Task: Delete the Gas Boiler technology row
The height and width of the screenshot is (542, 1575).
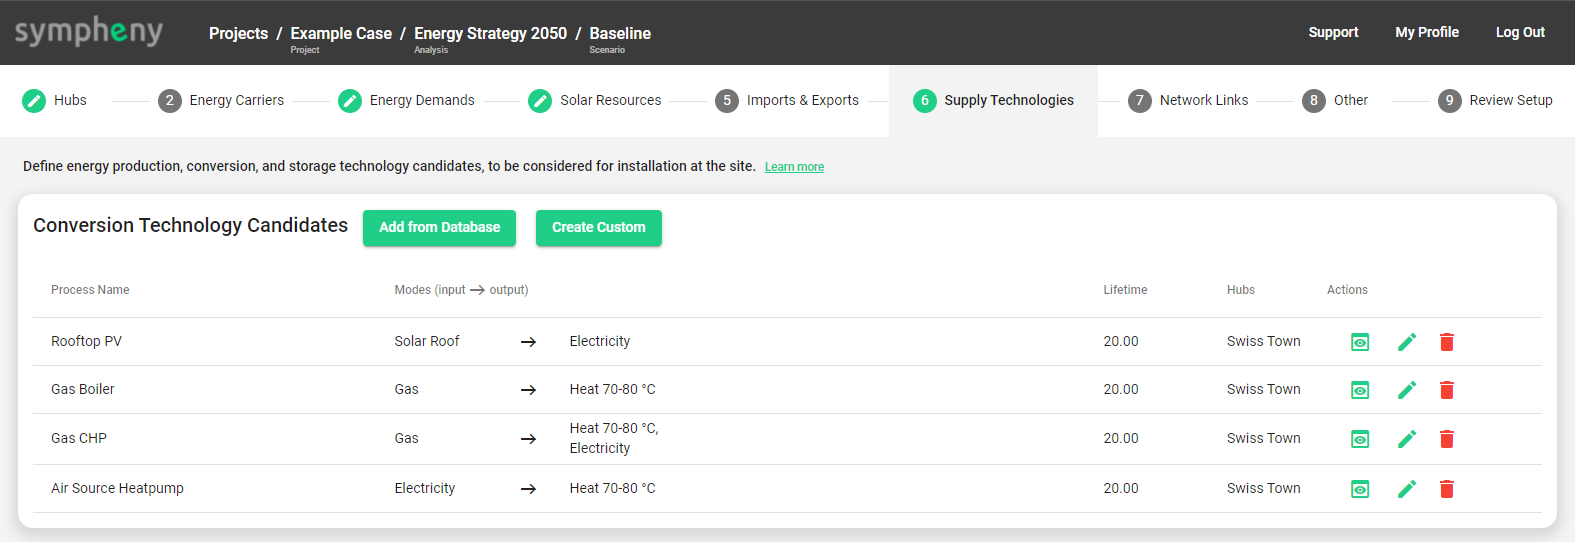Action: coord(1446,390)
